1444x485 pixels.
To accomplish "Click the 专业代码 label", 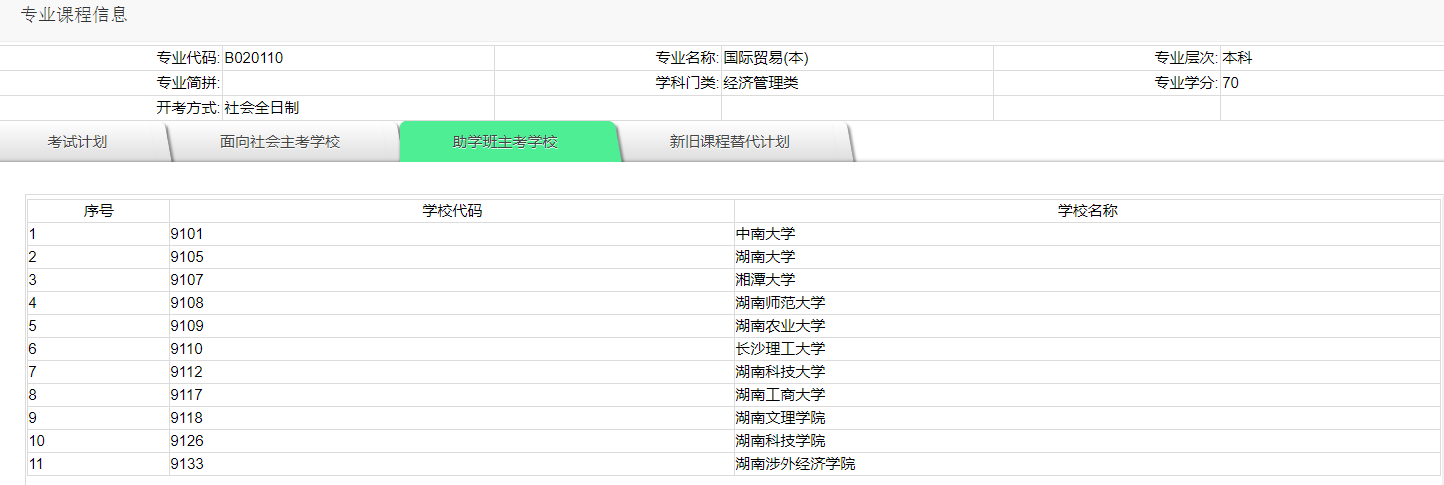I will tap(188, 58).
